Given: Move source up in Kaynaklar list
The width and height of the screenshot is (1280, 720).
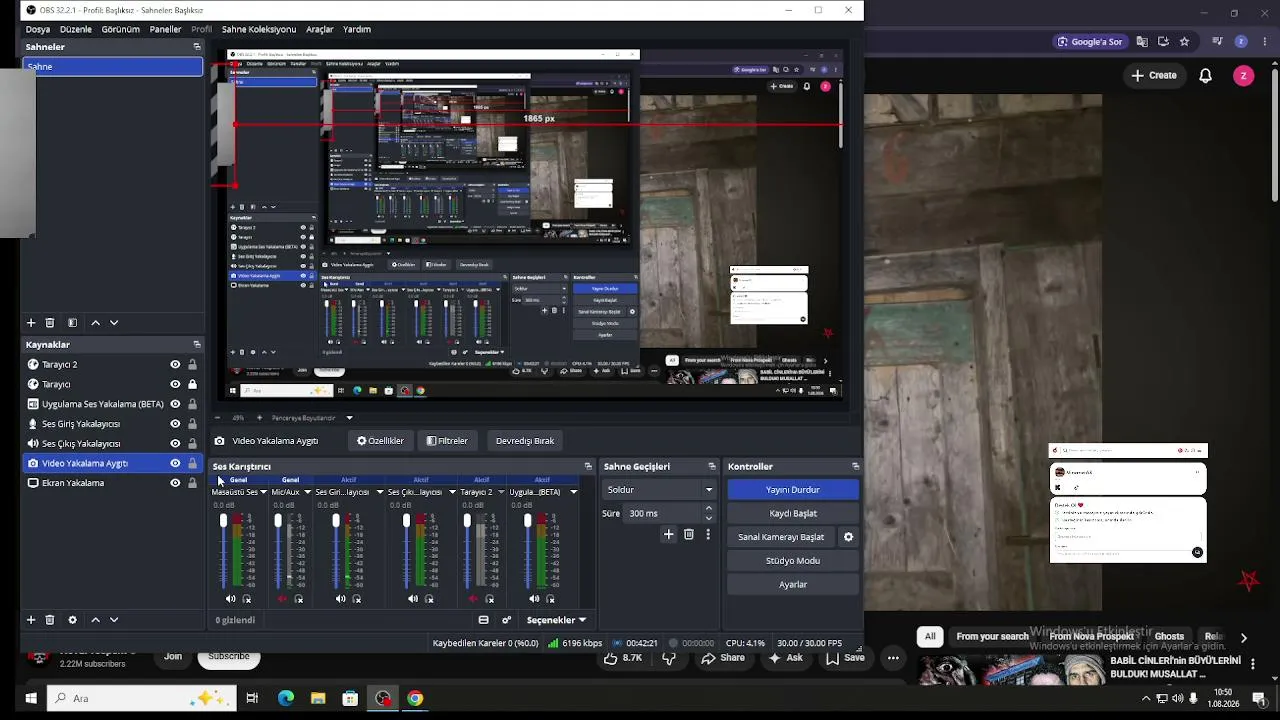Looking at the screenshot, I should 95,620.
